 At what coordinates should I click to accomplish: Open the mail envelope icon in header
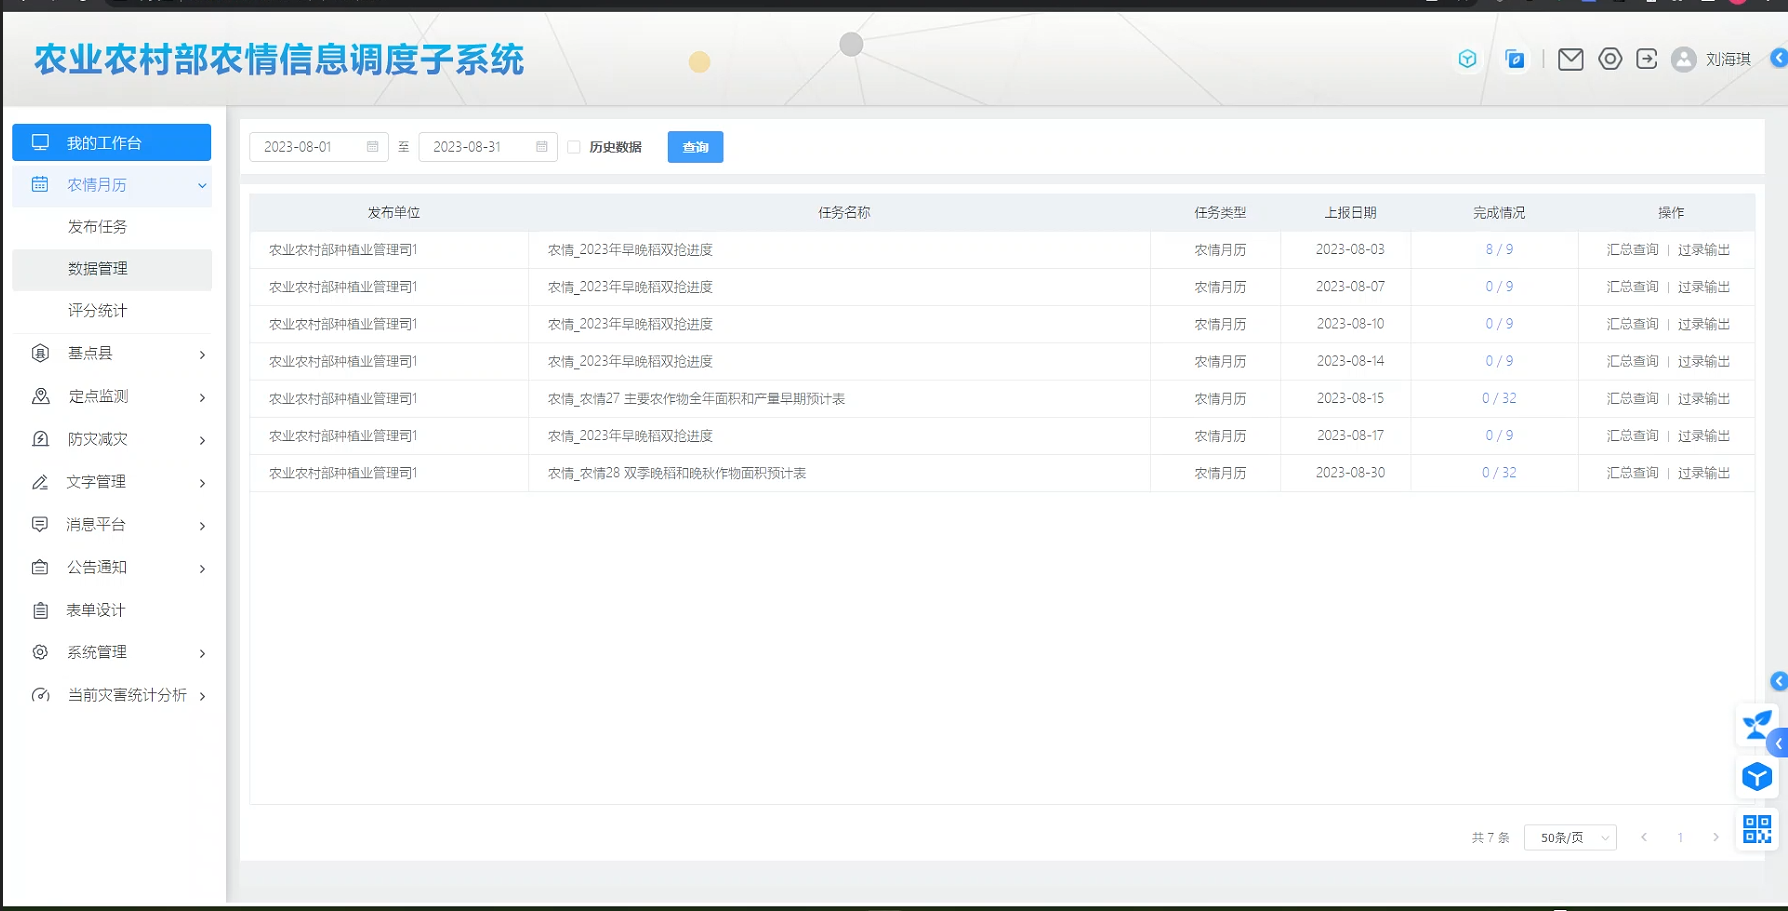(1570, 60)
